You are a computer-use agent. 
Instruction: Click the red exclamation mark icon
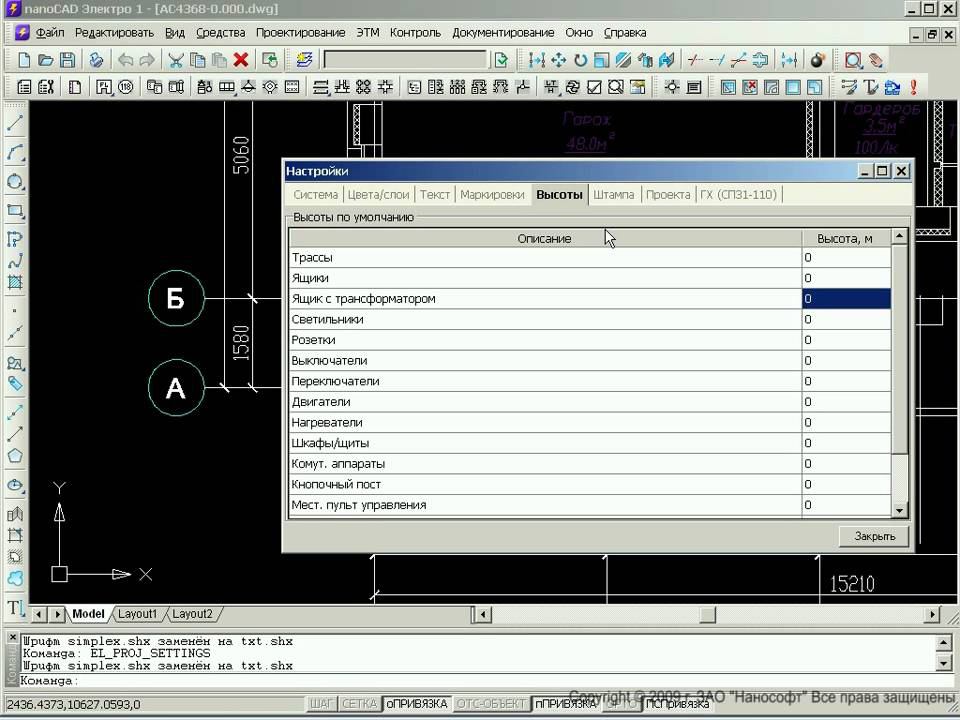[x=913, y=87]
